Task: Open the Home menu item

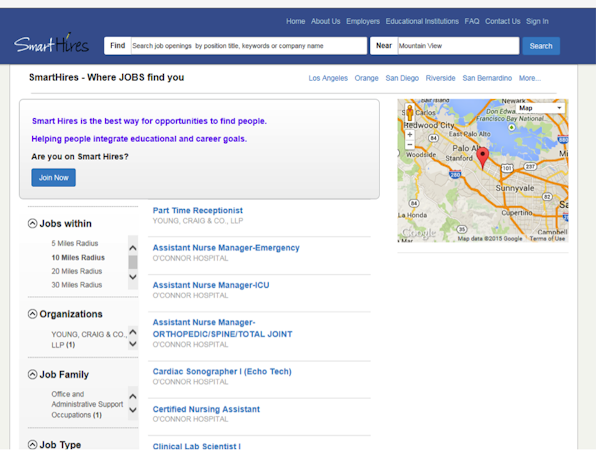Action: click(x=295, y=21)
